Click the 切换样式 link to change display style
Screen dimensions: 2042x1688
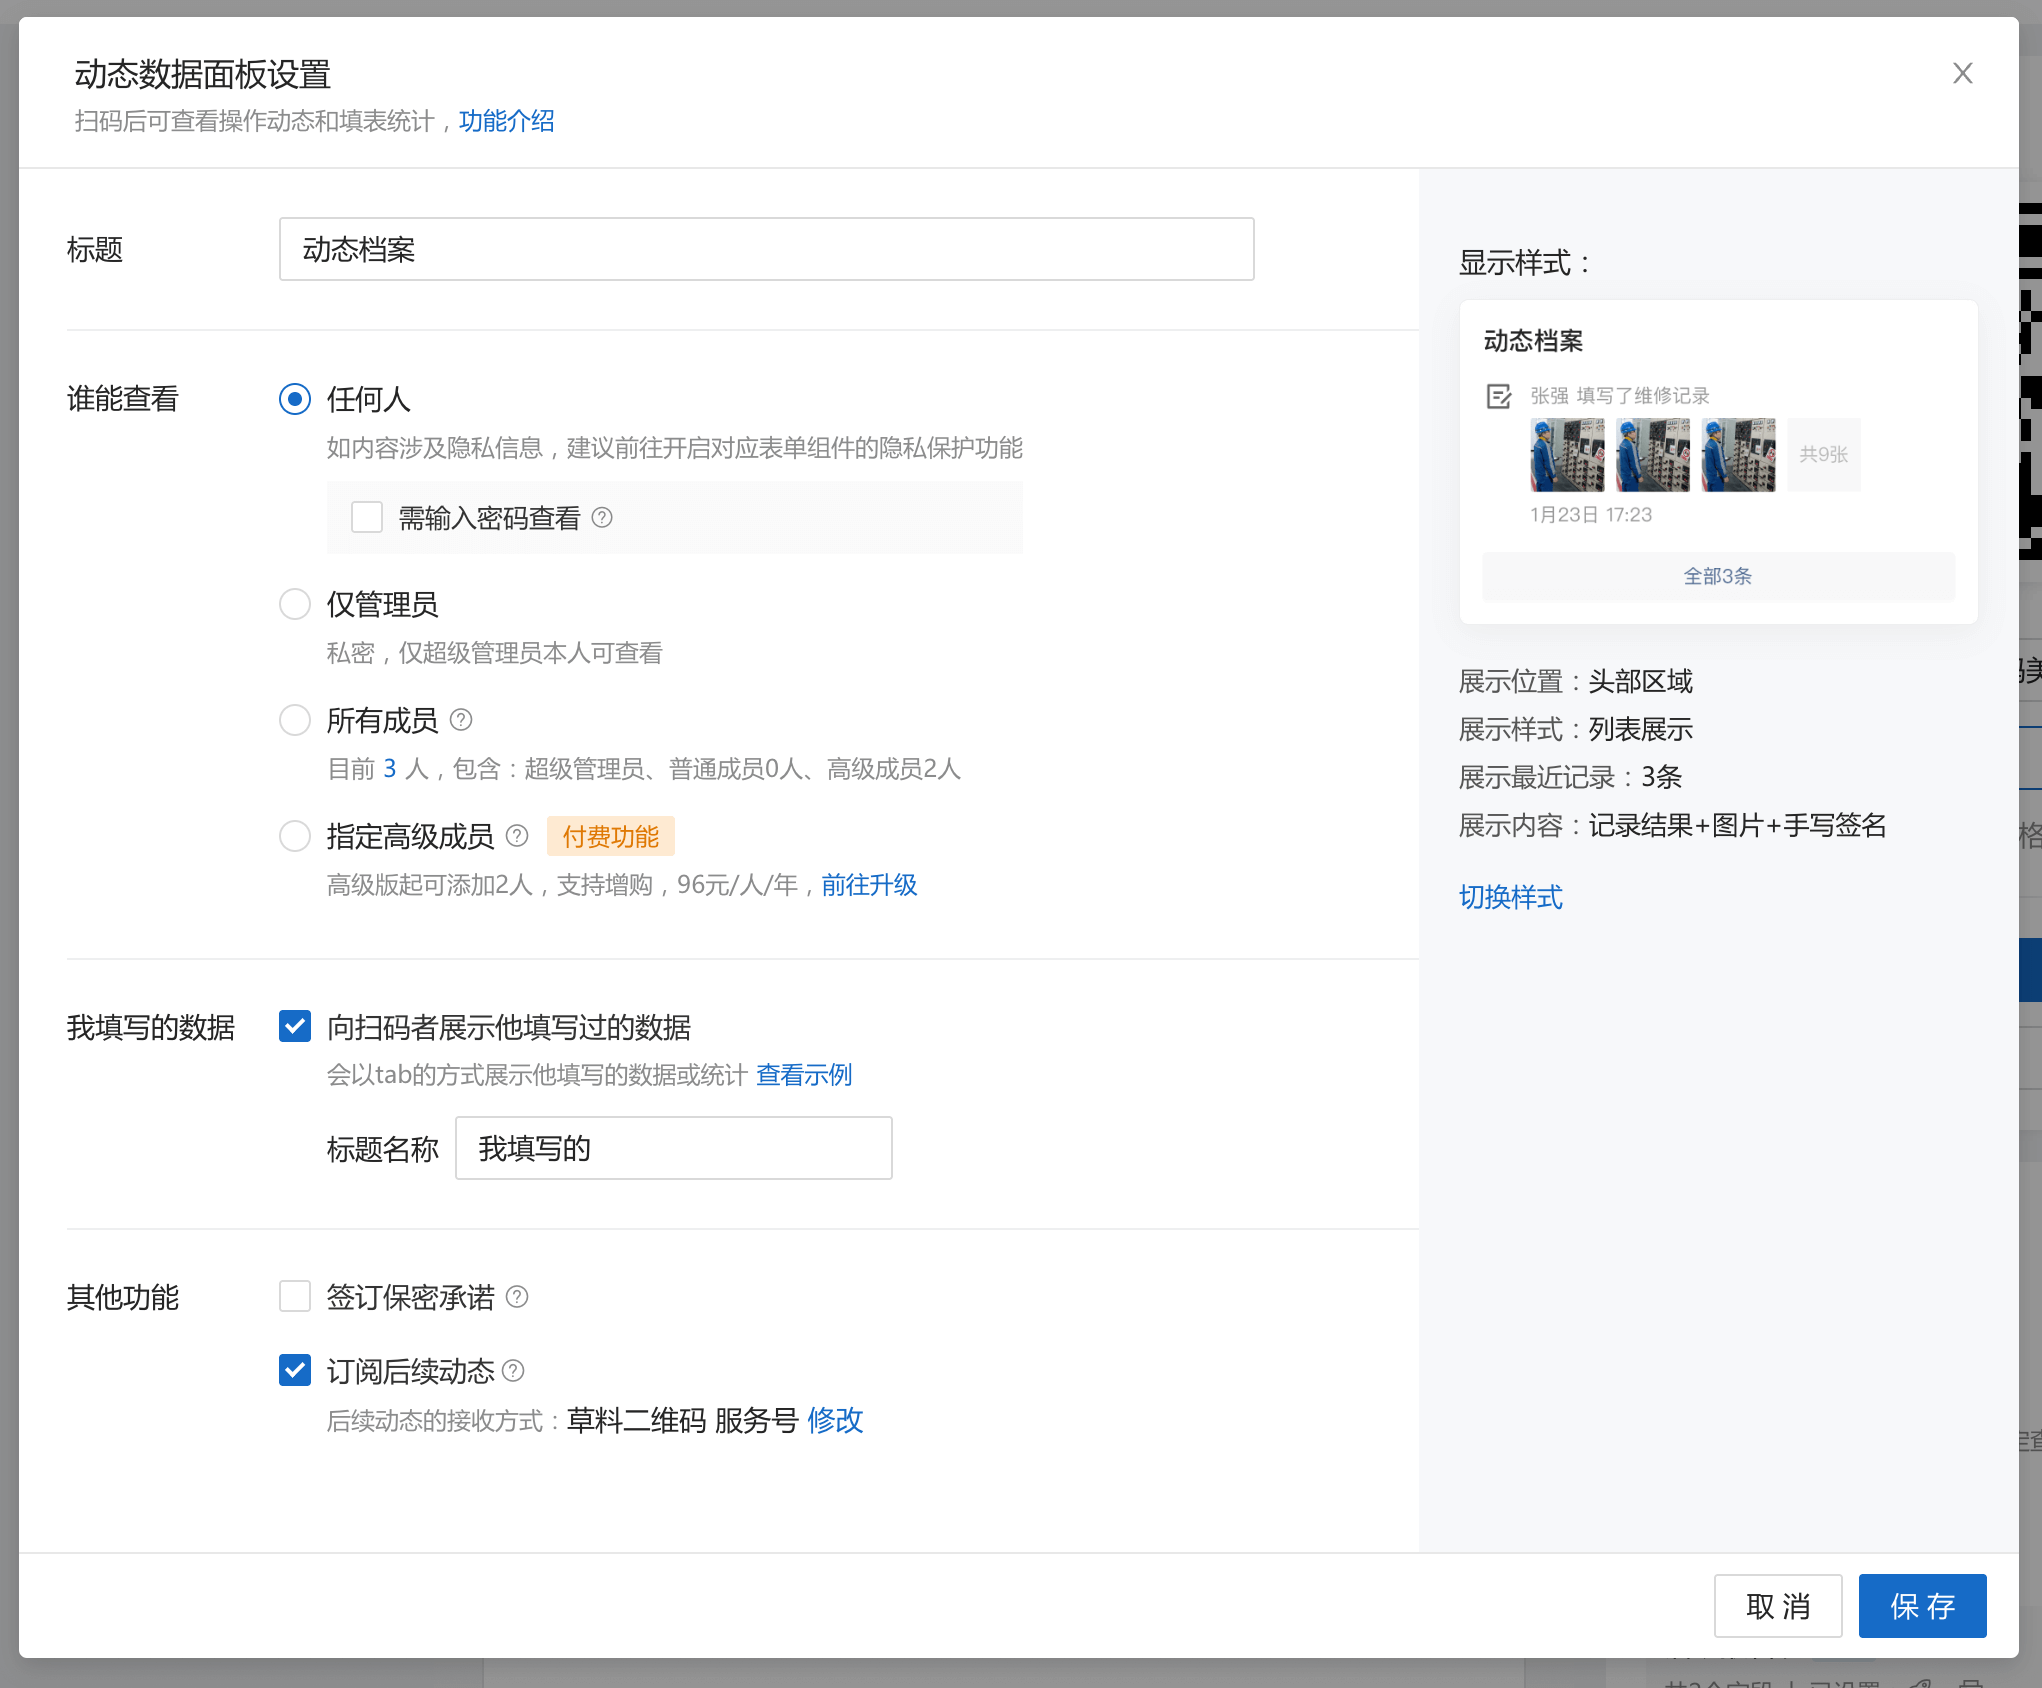point(1509,897)
